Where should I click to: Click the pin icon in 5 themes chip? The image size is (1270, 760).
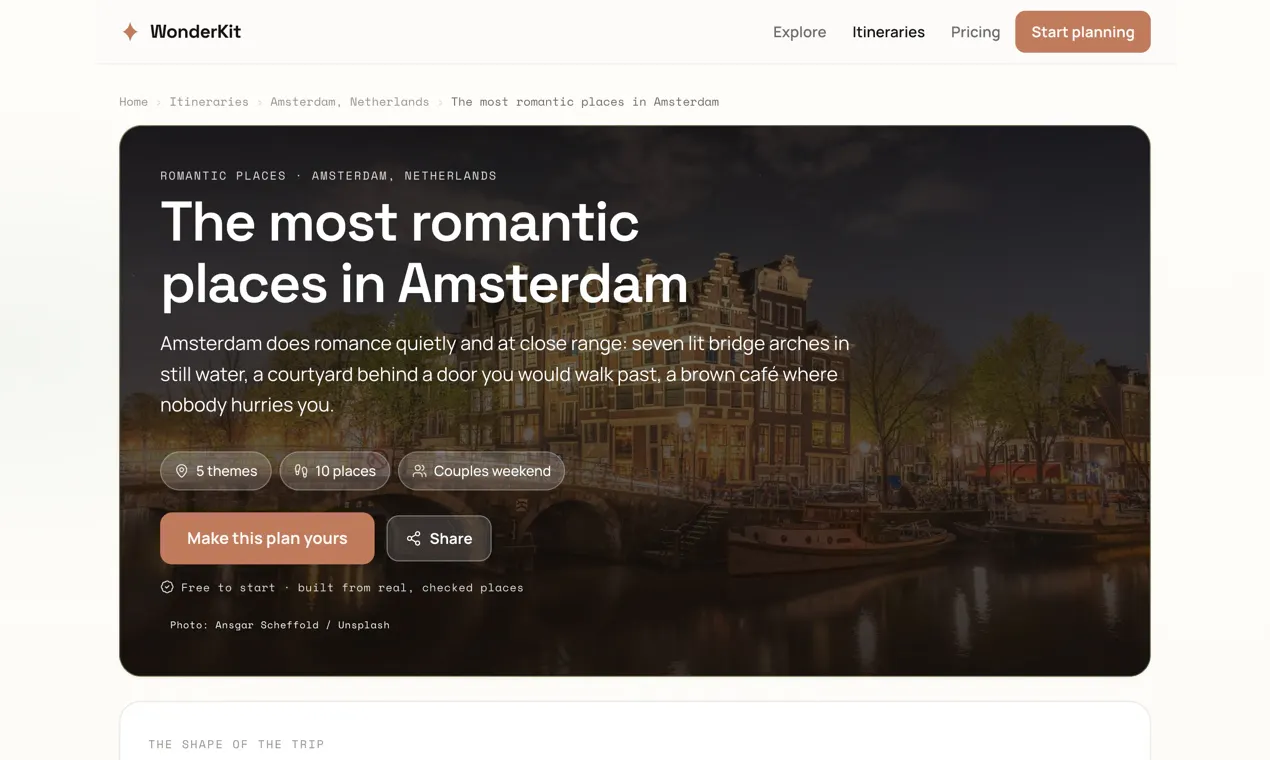pyautogui.click(x=182, y=471)
